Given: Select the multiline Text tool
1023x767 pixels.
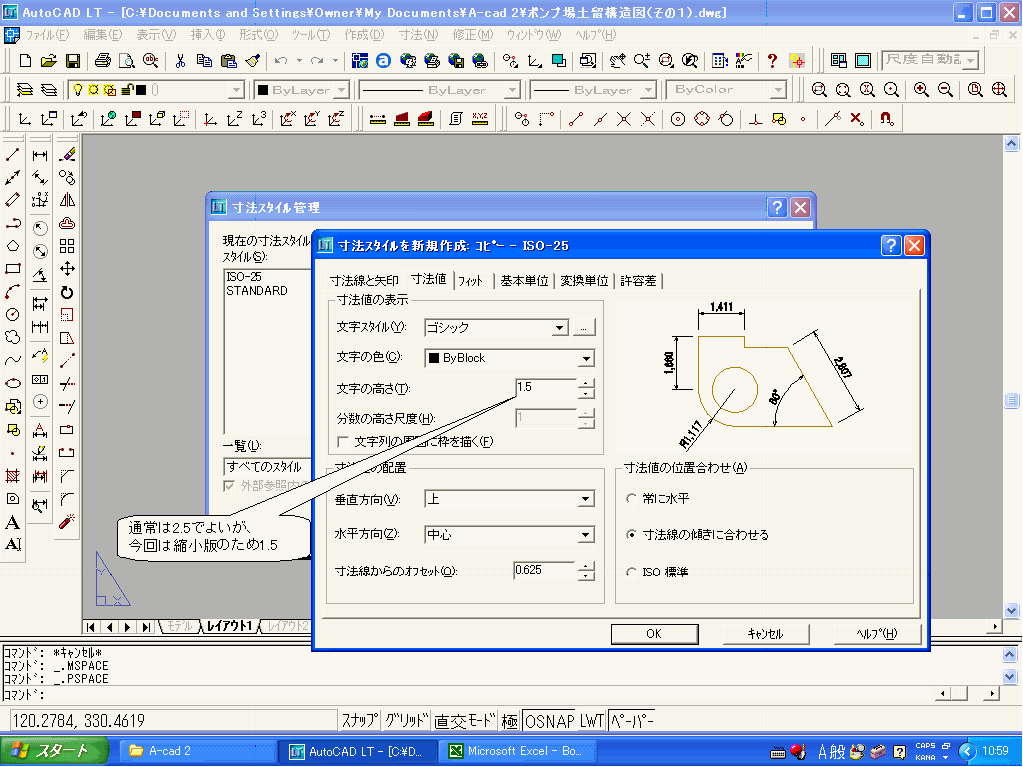Looking at the screenshot, I should [12, 522].
